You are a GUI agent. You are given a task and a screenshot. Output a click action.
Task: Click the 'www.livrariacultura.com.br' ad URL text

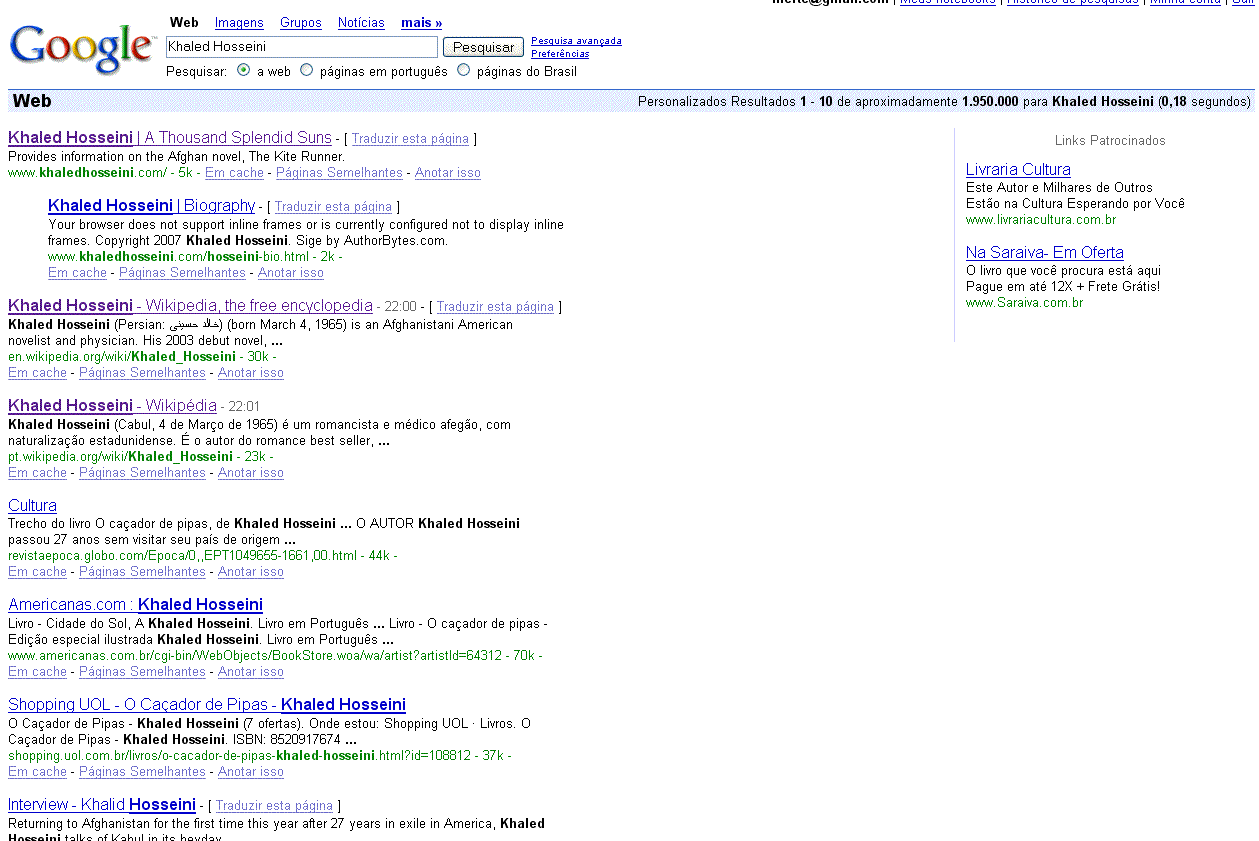pyautogui.click(x=1041, y=220)
